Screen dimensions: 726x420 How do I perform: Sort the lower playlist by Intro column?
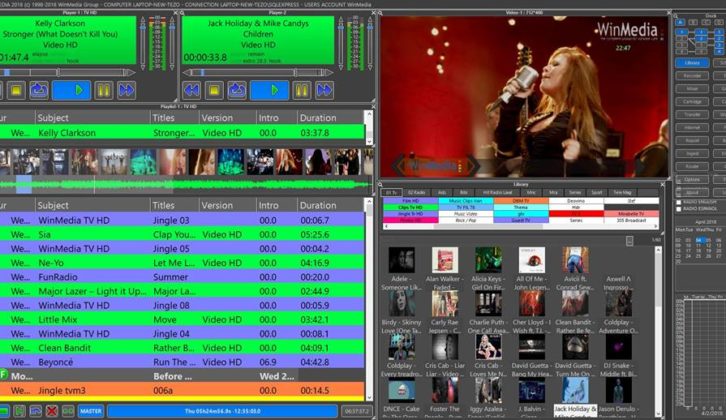pos(276,205)
